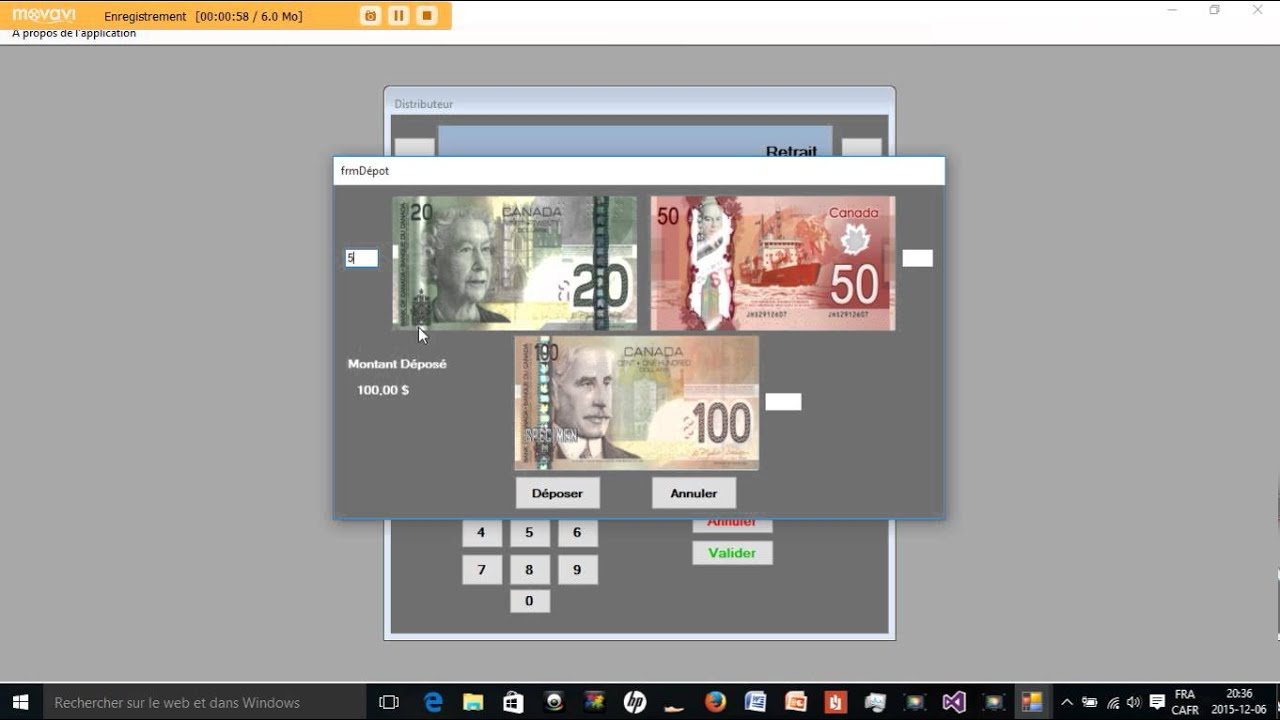Viewport: 1280px width, 720px height.
Task: Click the 'Rechercher sur le web' search box
Action: (205, 702)
